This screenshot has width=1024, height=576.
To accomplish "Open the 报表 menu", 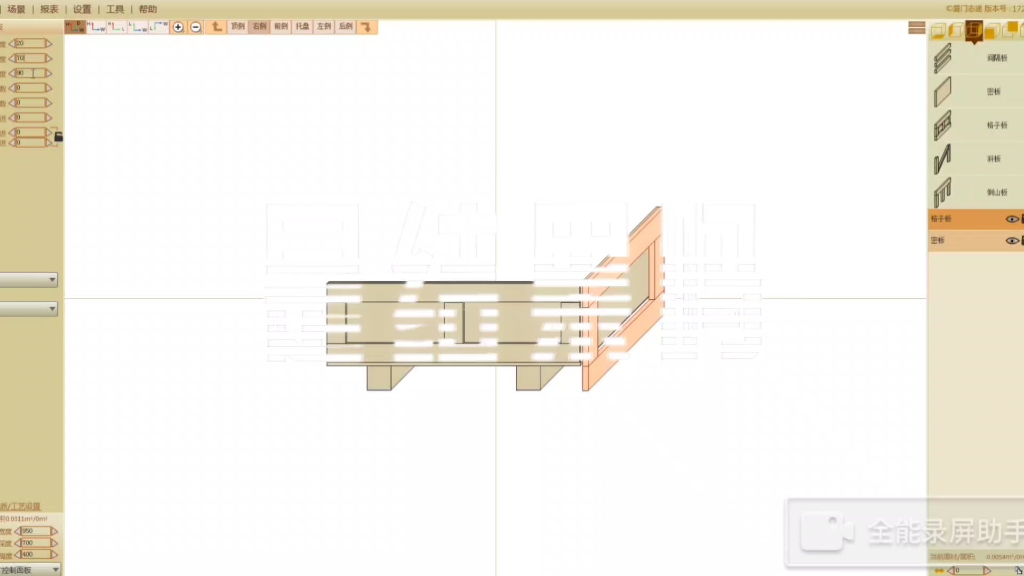I will pos(49,9).
